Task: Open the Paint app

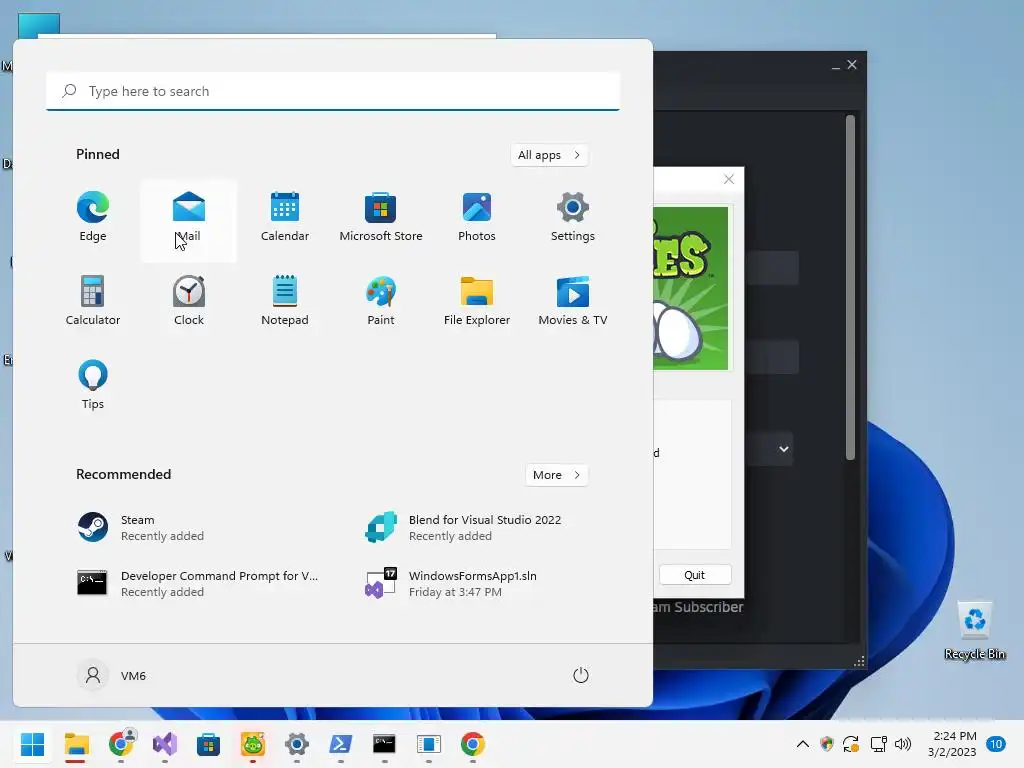Action: 381,301
